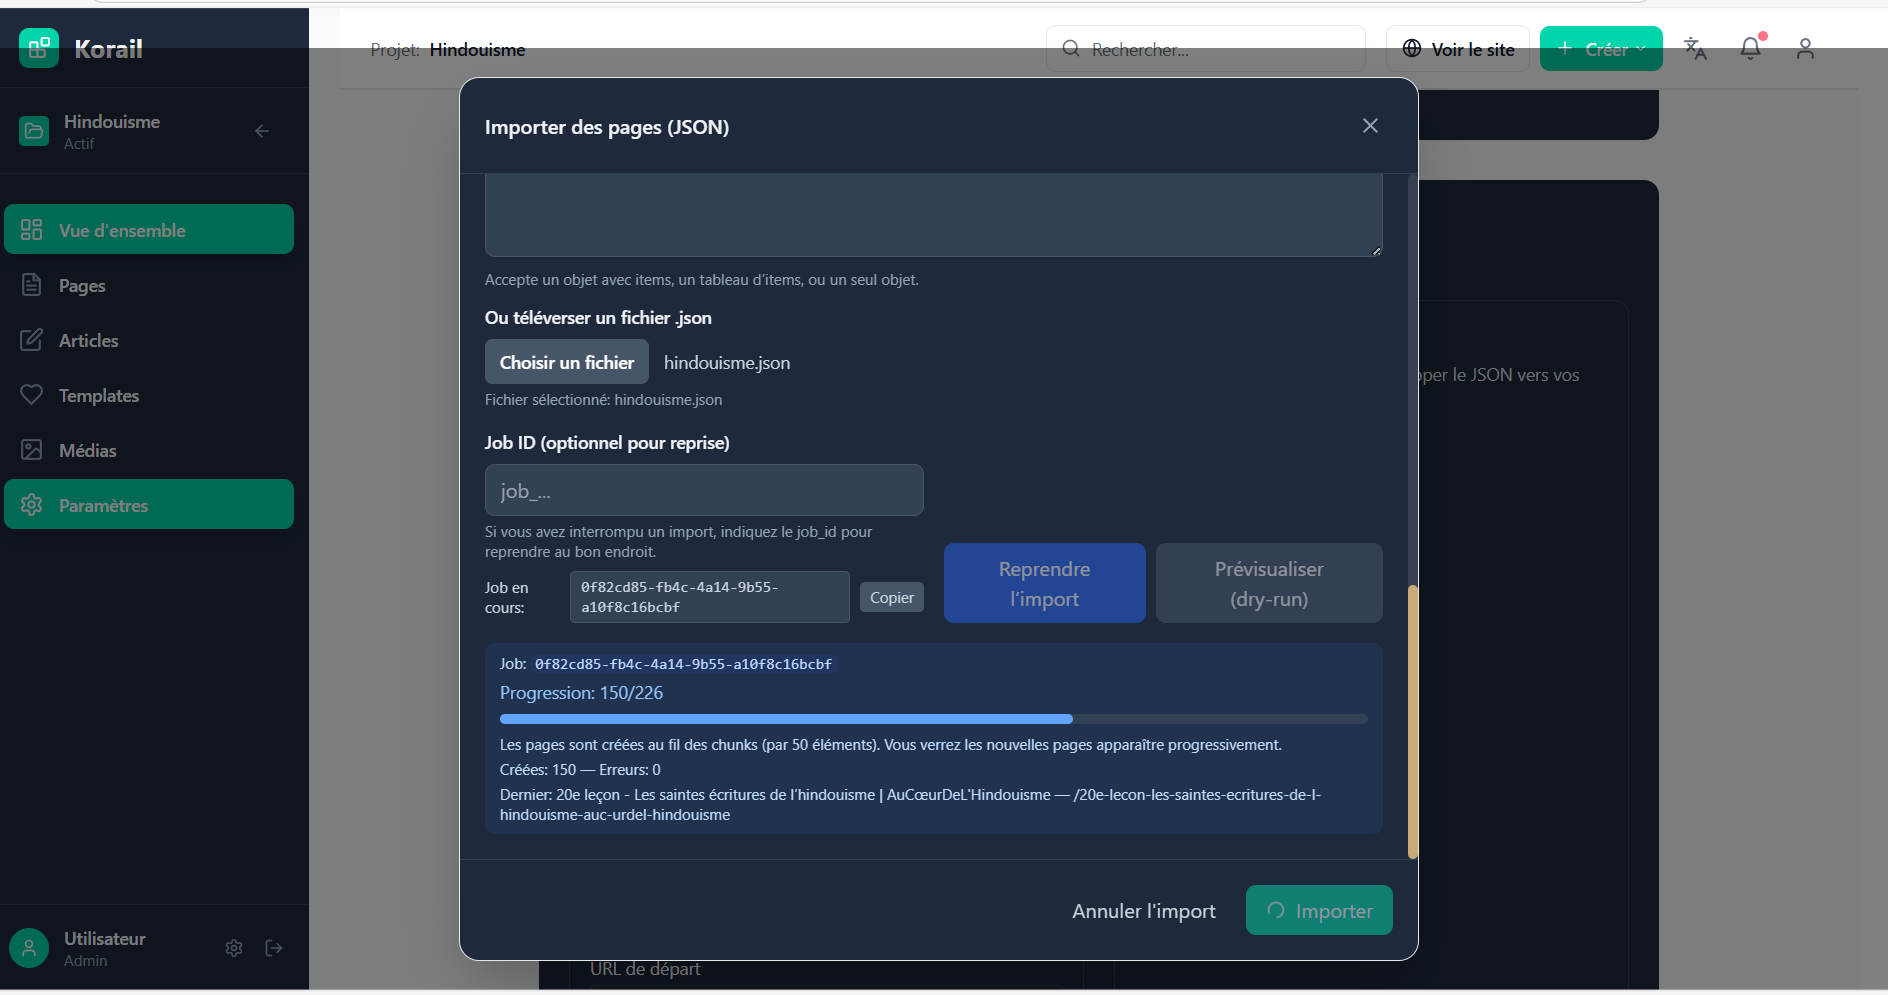Copy the current job ID
The image size is (1888, 995).
click(891, 597)
